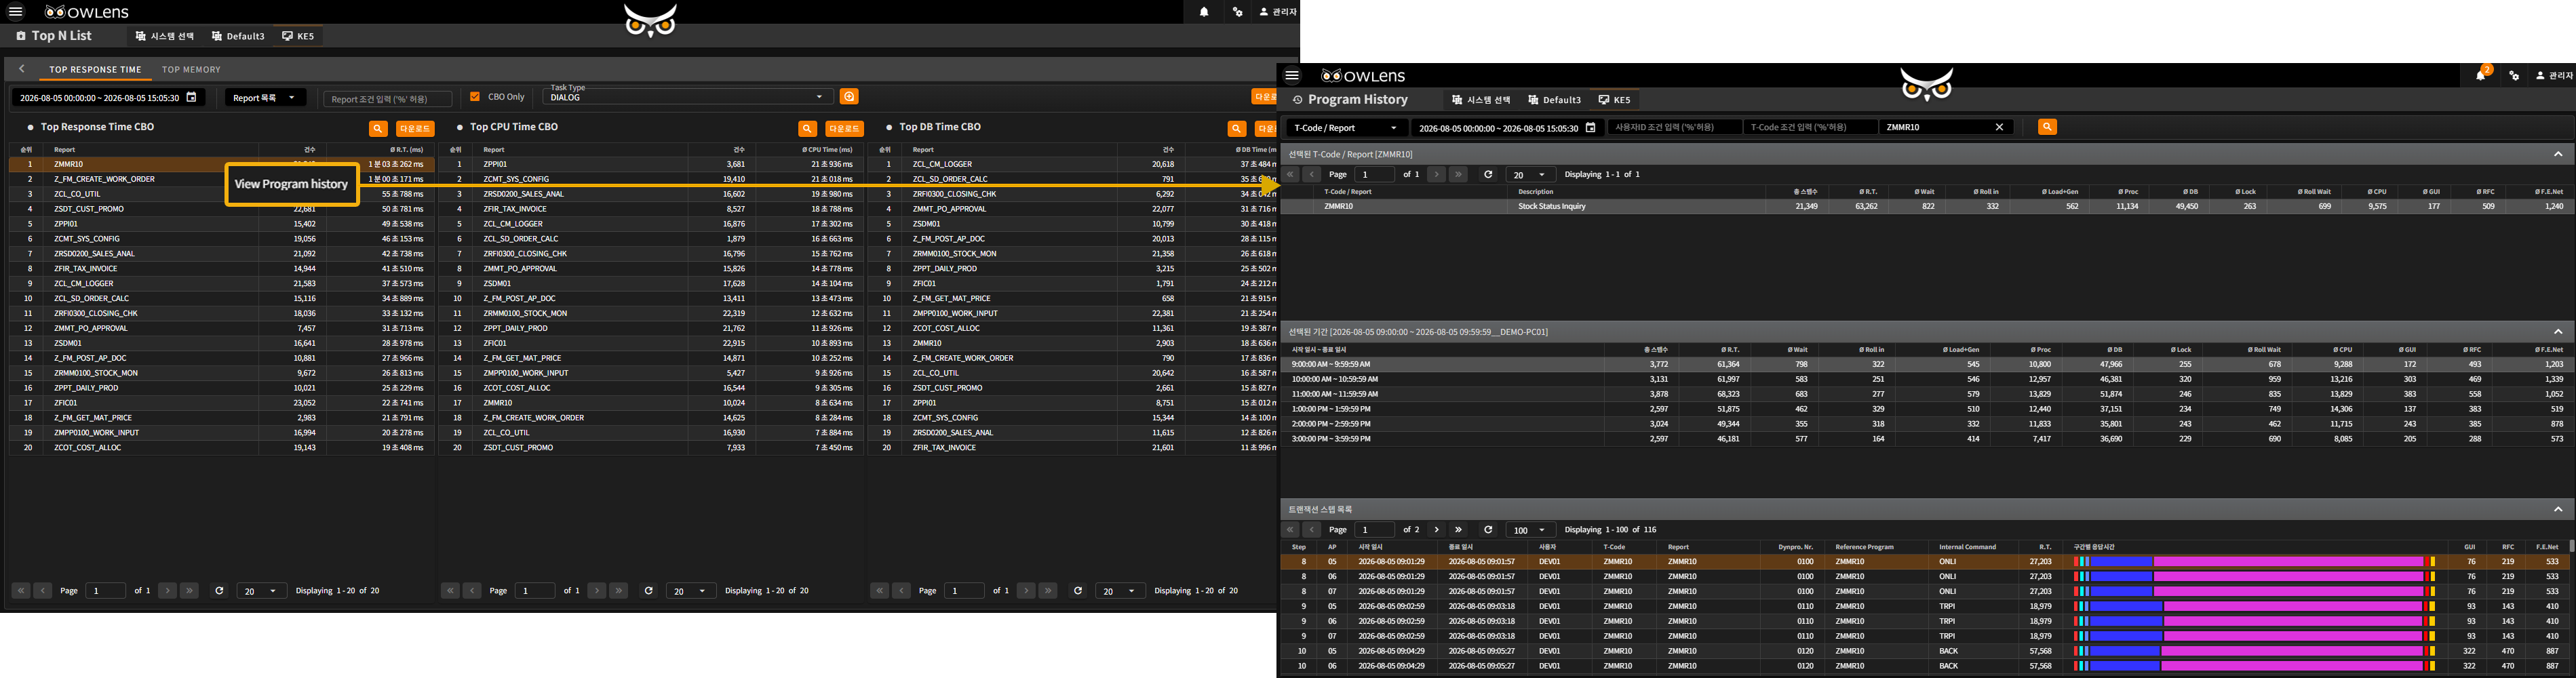This screenshot has width=2576, height=678.
Task: Select the Default3 tab in Program History
Action: (x=1554, y=100)
